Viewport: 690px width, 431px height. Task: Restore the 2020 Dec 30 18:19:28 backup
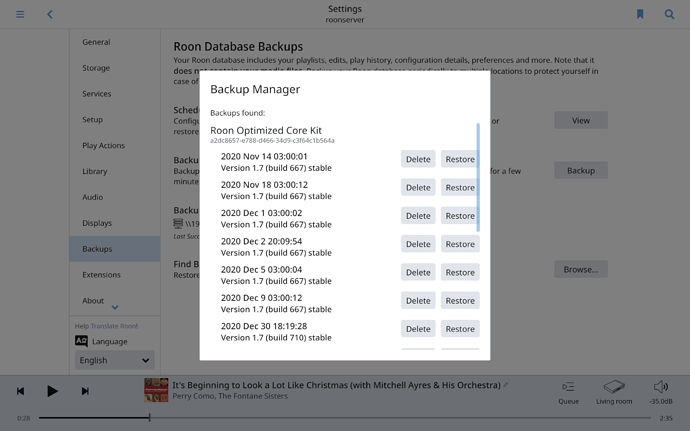pyautogui.click(x=460, y=329)
